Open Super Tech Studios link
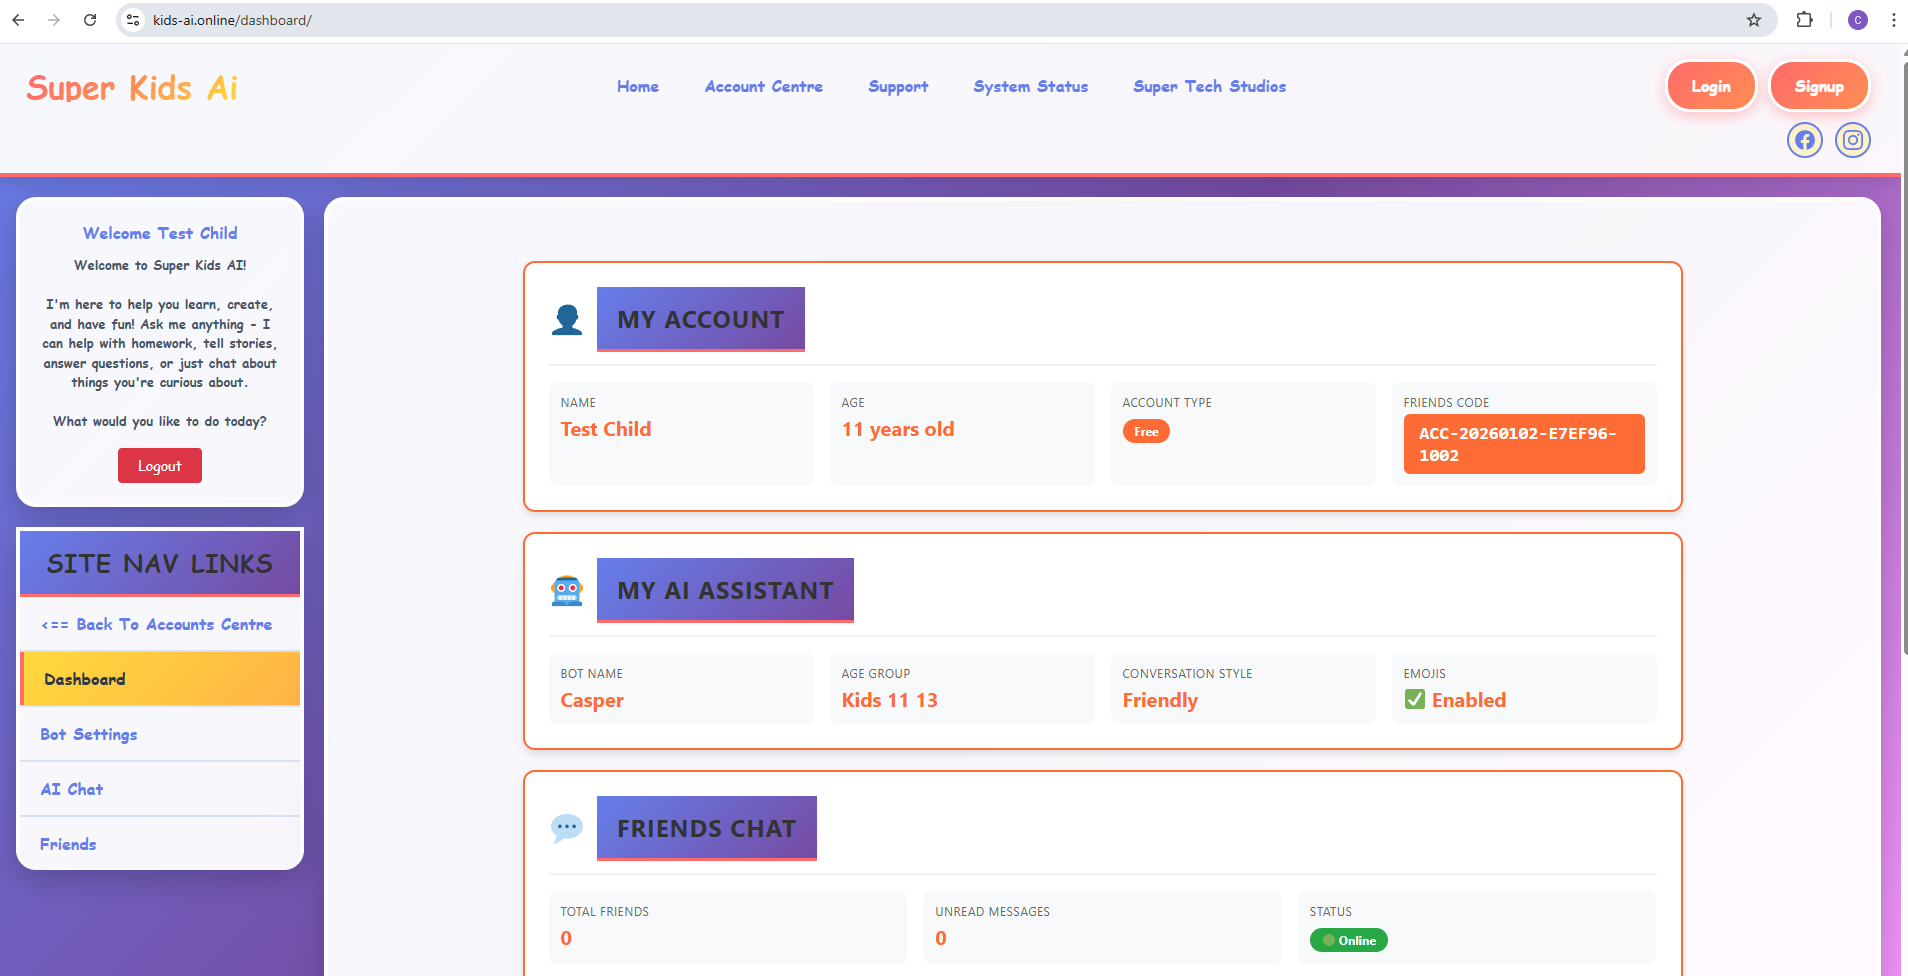Image resolution: width=1908 pixels, height=976 pixels. (1210, 87)
